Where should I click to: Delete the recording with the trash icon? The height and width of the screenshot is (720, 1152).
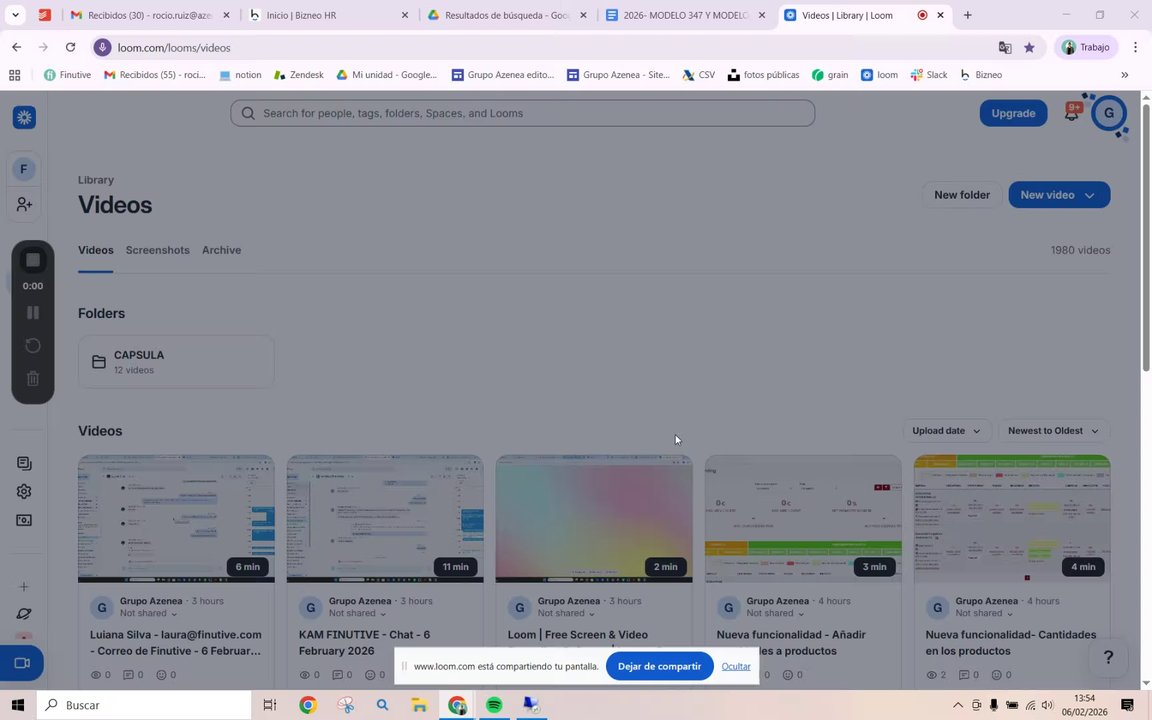click(32, 378)
